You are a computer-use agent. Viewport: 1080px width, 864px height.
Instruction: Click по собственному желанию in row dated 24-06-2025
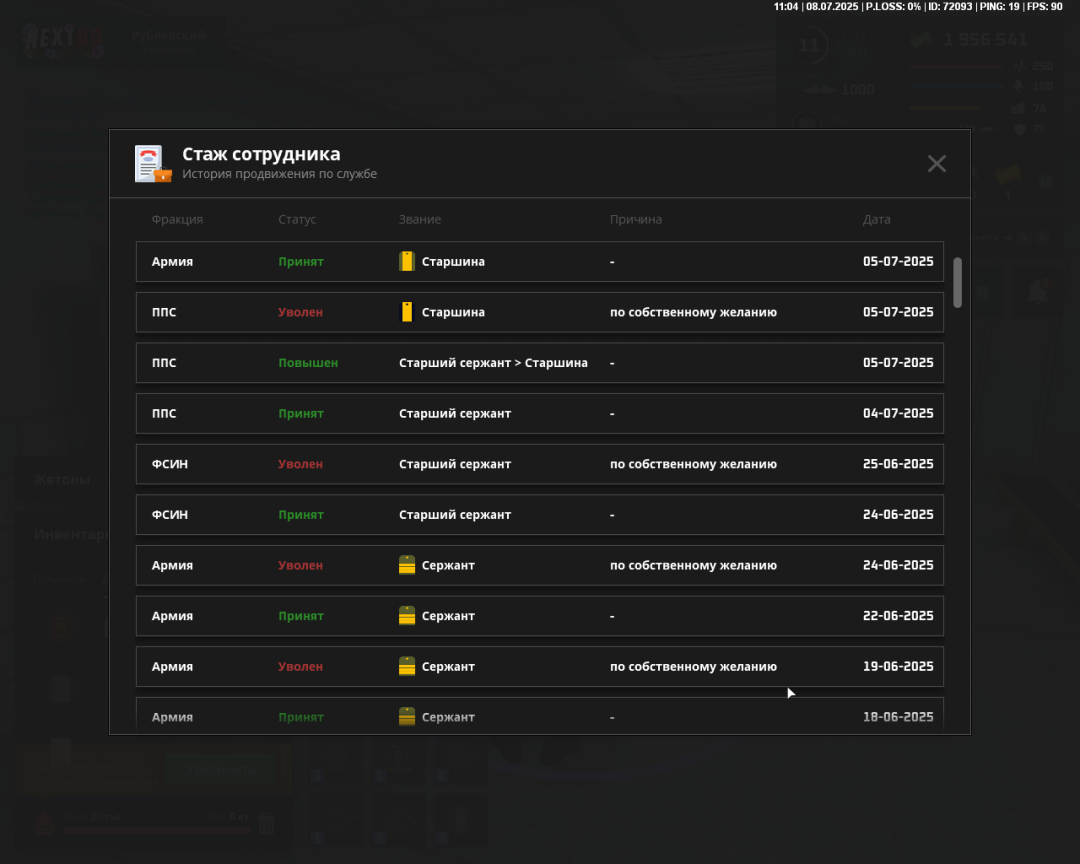coord(693,565)
